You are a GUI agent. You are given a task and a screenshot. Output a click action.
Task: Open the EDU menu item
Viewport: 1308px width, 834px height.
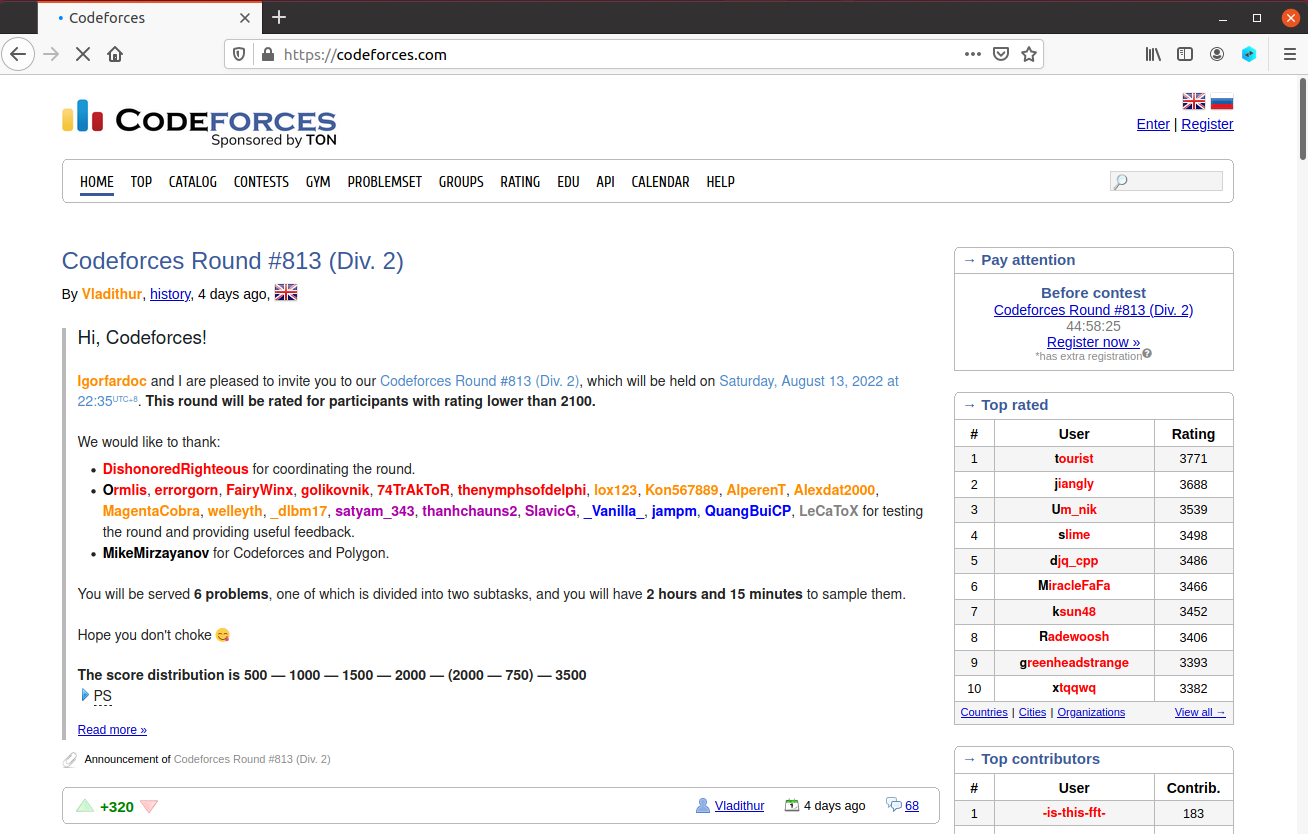point(568,182)
